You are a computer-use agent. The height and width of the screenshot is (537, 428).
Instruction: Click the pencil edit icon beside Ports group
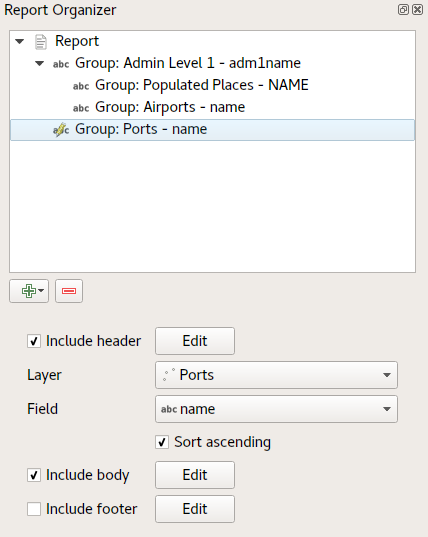pyautogui.click(x=61, y=130)
